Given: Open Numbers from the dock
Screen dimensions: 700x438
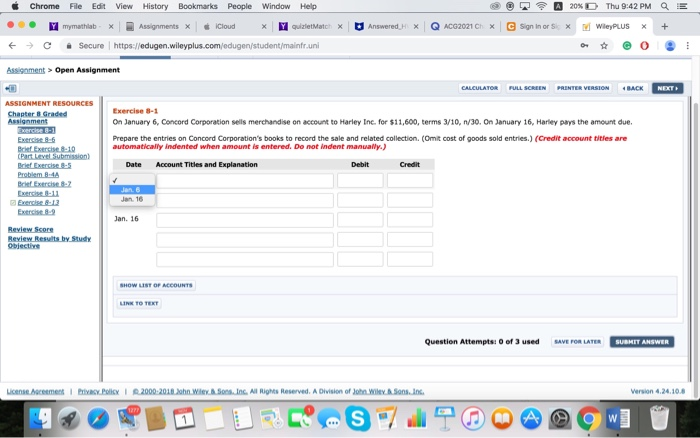Looking at the screenshot, I should 416,419.
